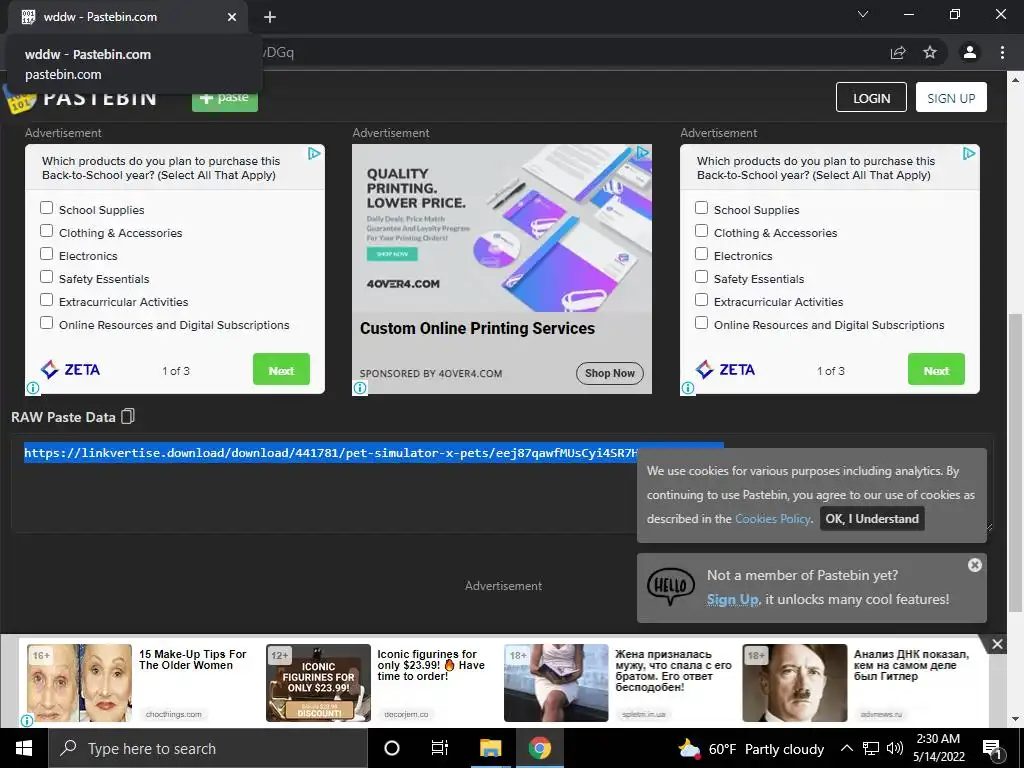Image resolution: width=1024 pixels, height=768 pixels.
Task: Bookmark this tab with the star icon
Action: (930, 52)
